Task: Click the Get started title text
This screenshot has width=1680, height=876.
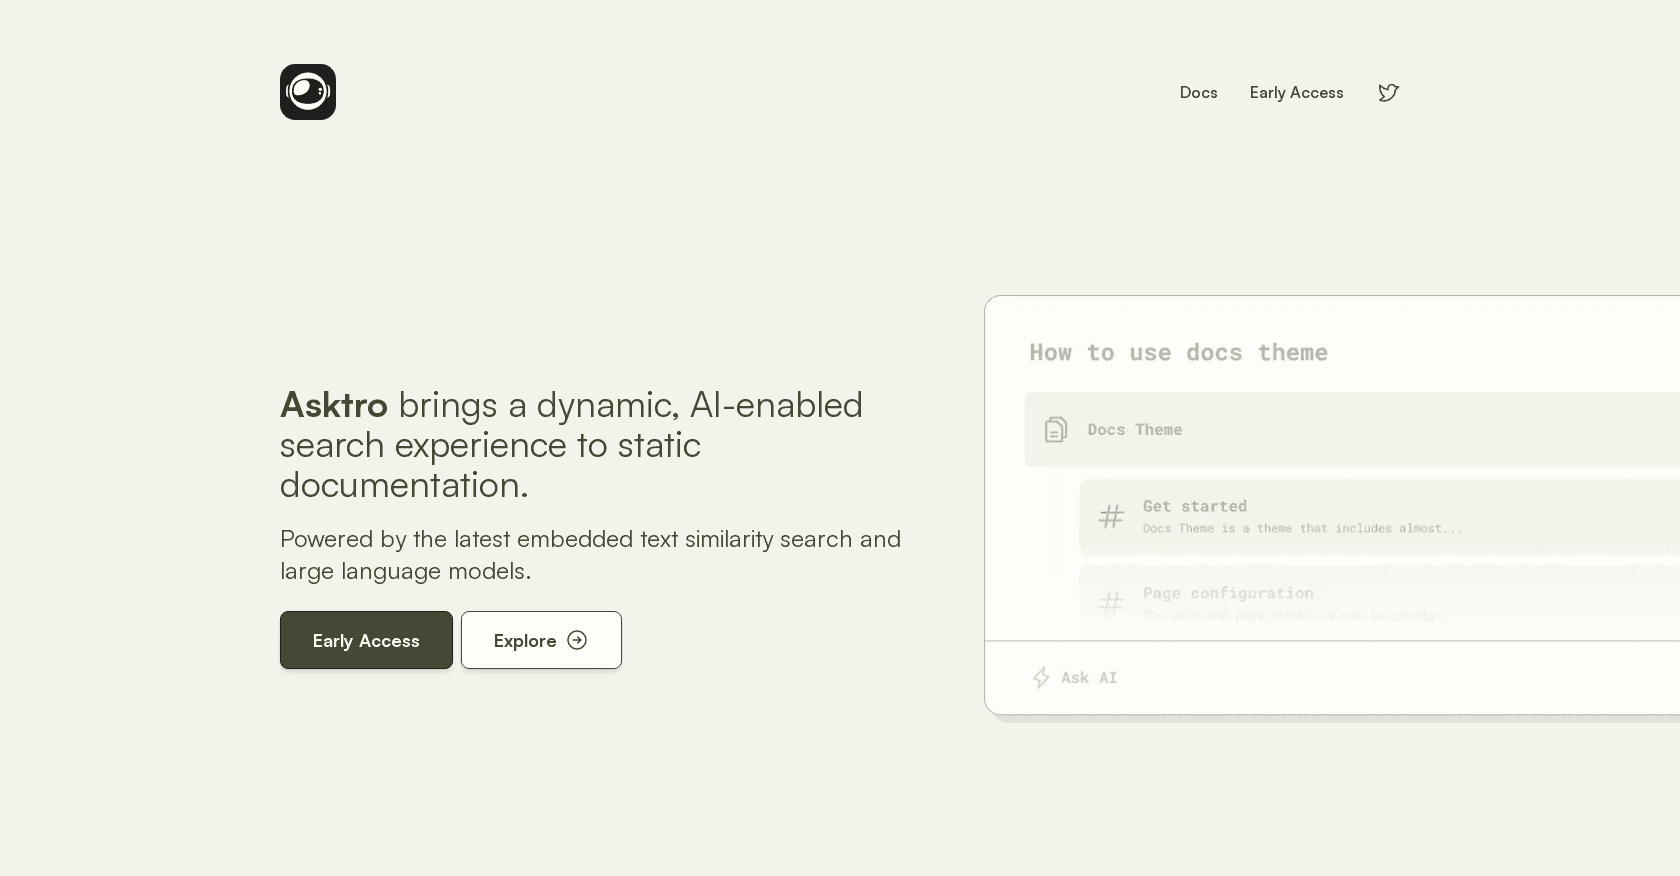Action: click(x=1195, y=506)
